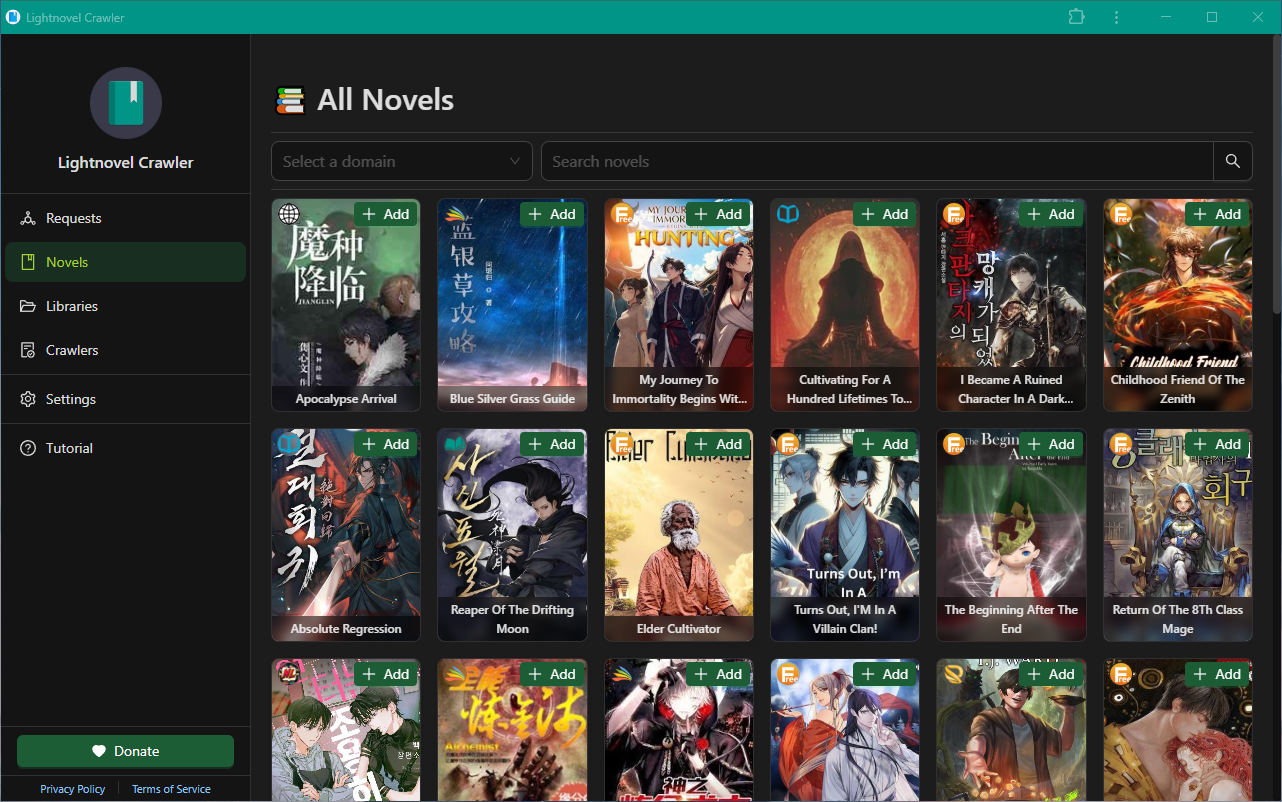Viewport: 1282px width, 802px height.
Task: Add Apocalypse Arrival novel
Action: point(386,214)
